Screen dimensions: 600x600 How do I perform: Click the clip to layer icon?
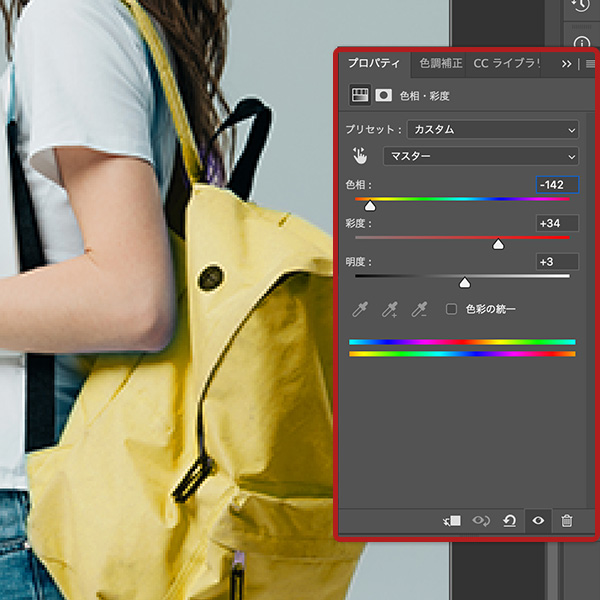click(x=452, y=520)
